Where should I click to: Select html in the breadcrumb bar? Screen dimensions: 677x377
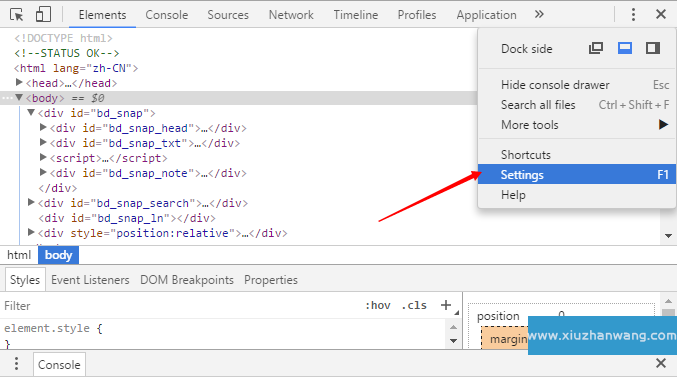[x=19, y=255]
